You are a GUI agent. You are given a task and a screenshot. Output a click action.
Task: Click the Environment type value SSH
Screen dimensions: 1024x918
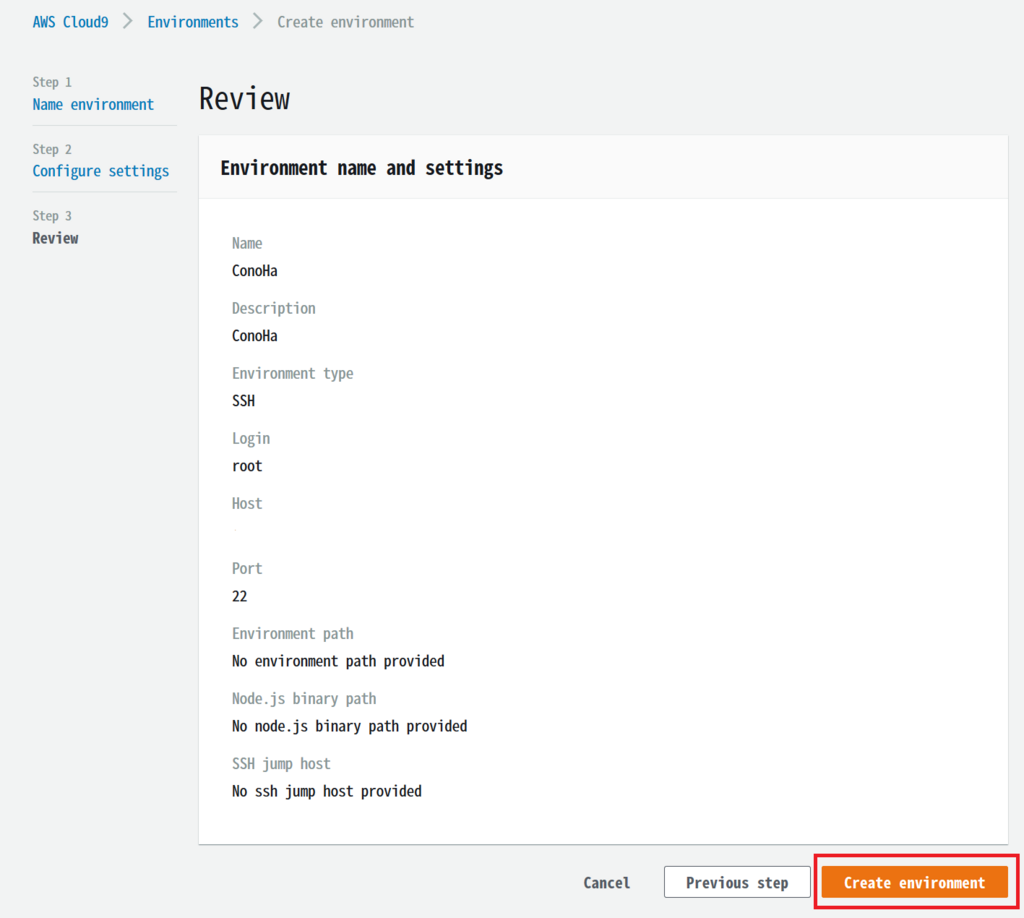pos(244,401)
